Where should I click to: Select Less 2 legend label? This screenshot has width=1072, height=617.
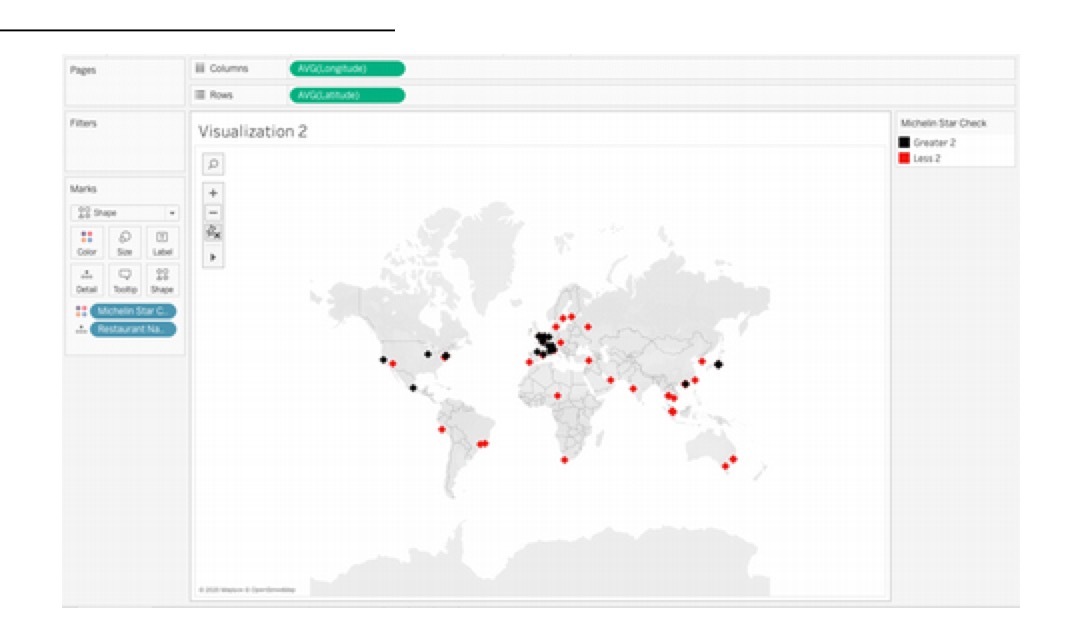[x=926, y=158]
